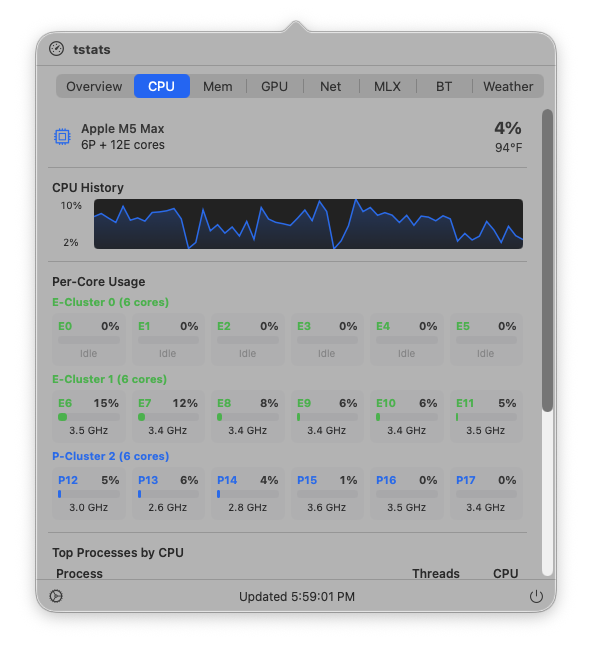Image resolution: width=592 pixels, height=652 pixels.
Task: Go to the MLX tab
Action: [x=387, y=86]
